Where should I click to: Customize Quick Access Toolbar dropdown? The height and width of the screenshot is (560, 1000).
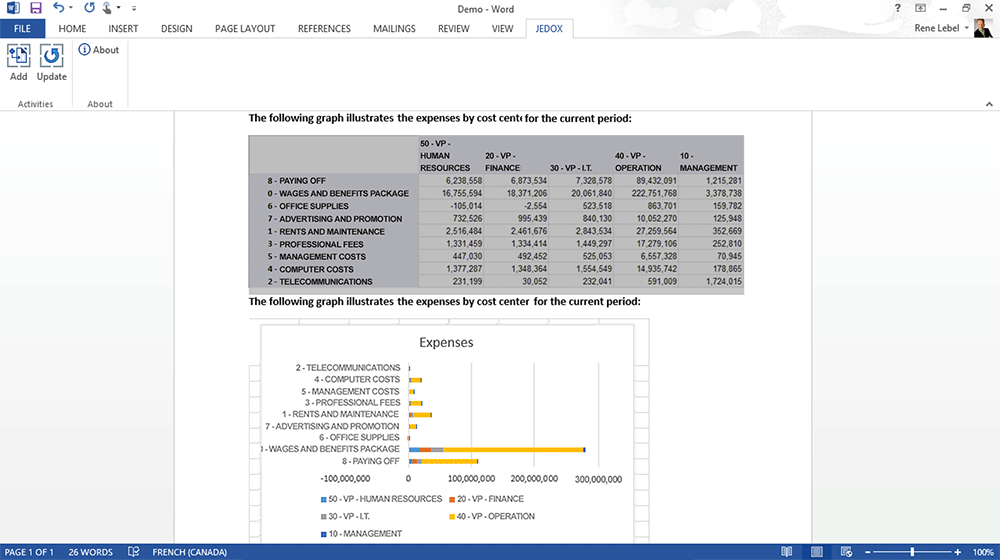134,8
